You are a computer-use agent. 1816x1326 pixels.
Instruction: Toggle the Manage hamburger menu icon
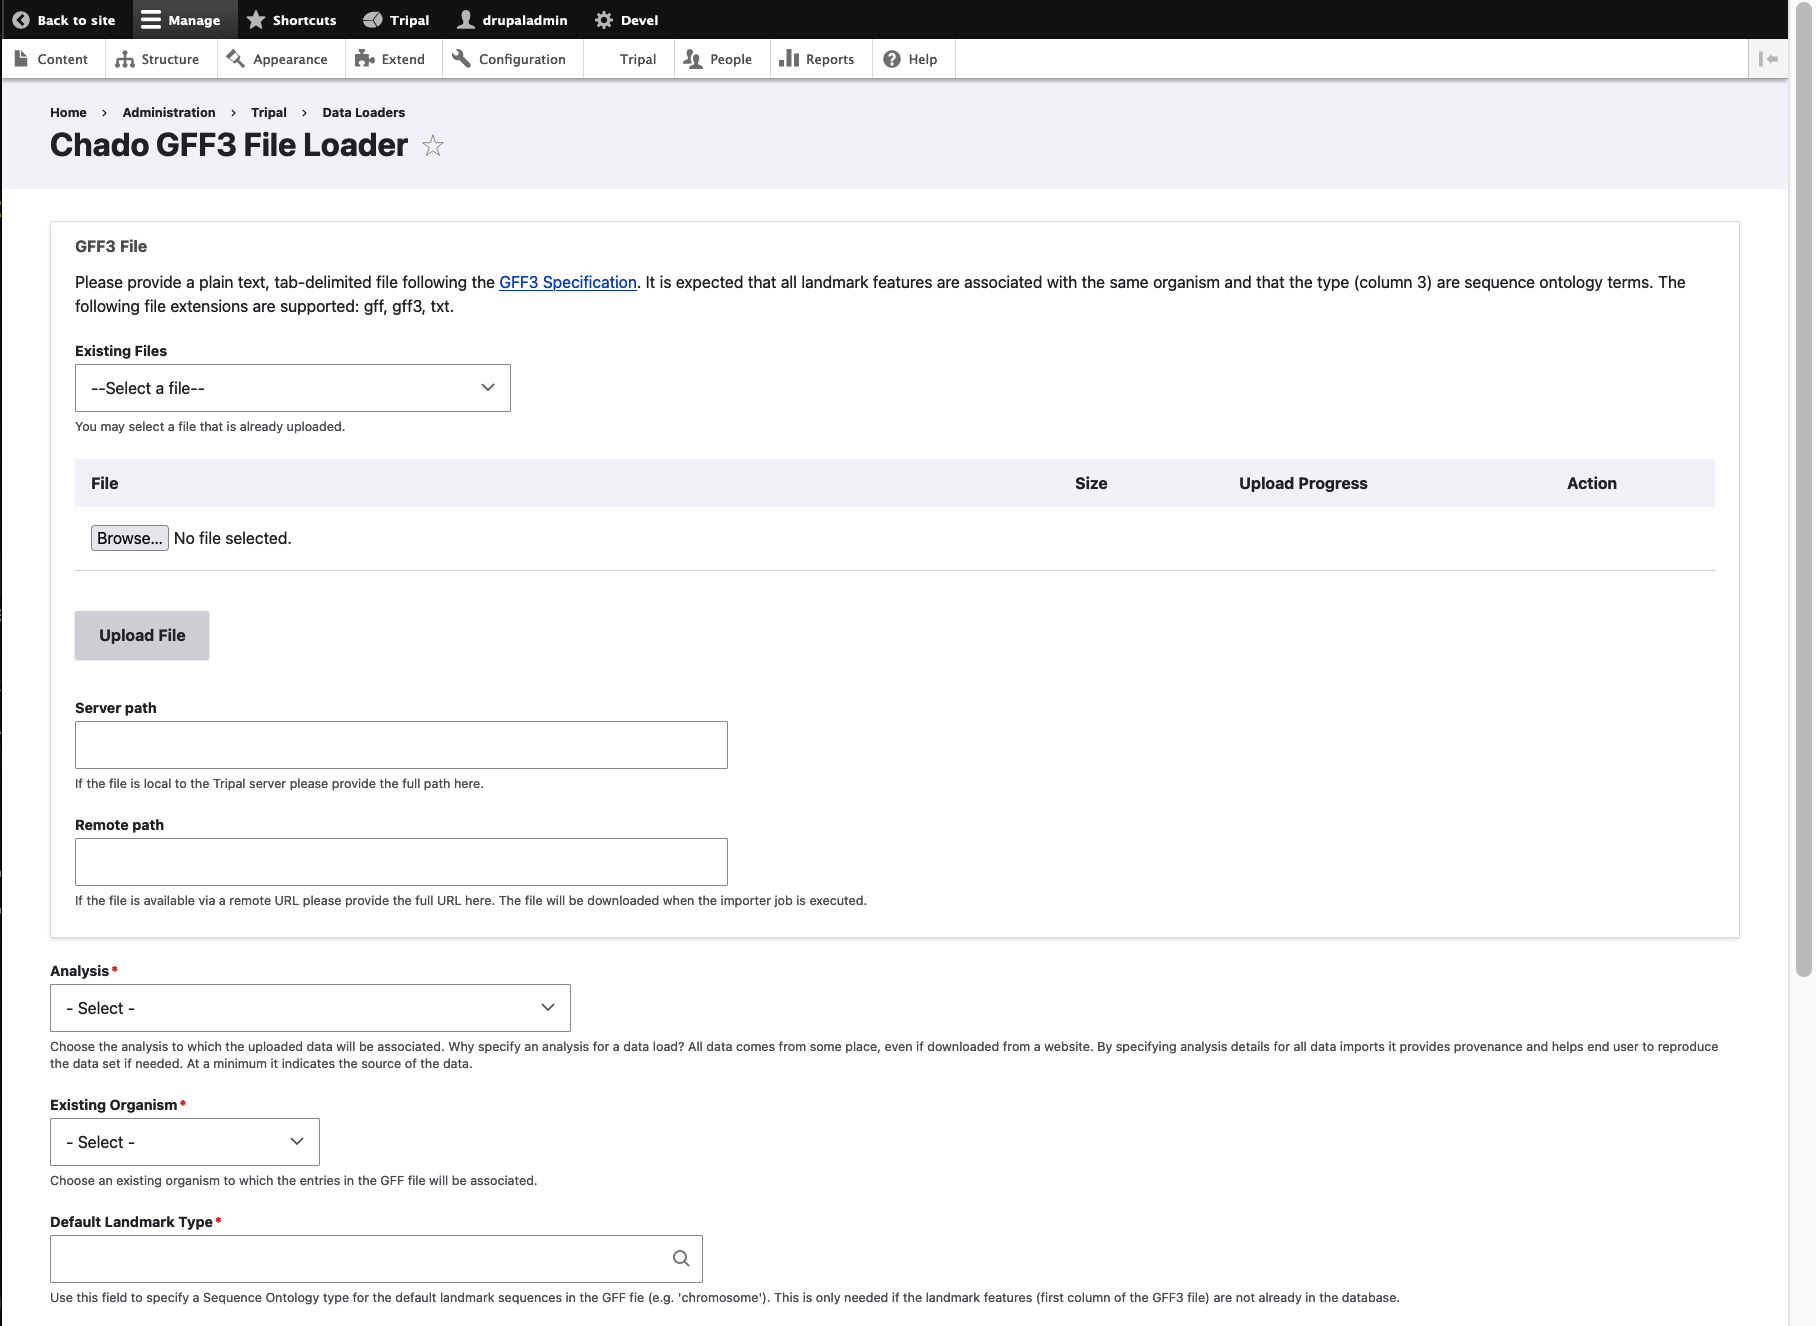[150, 20]
